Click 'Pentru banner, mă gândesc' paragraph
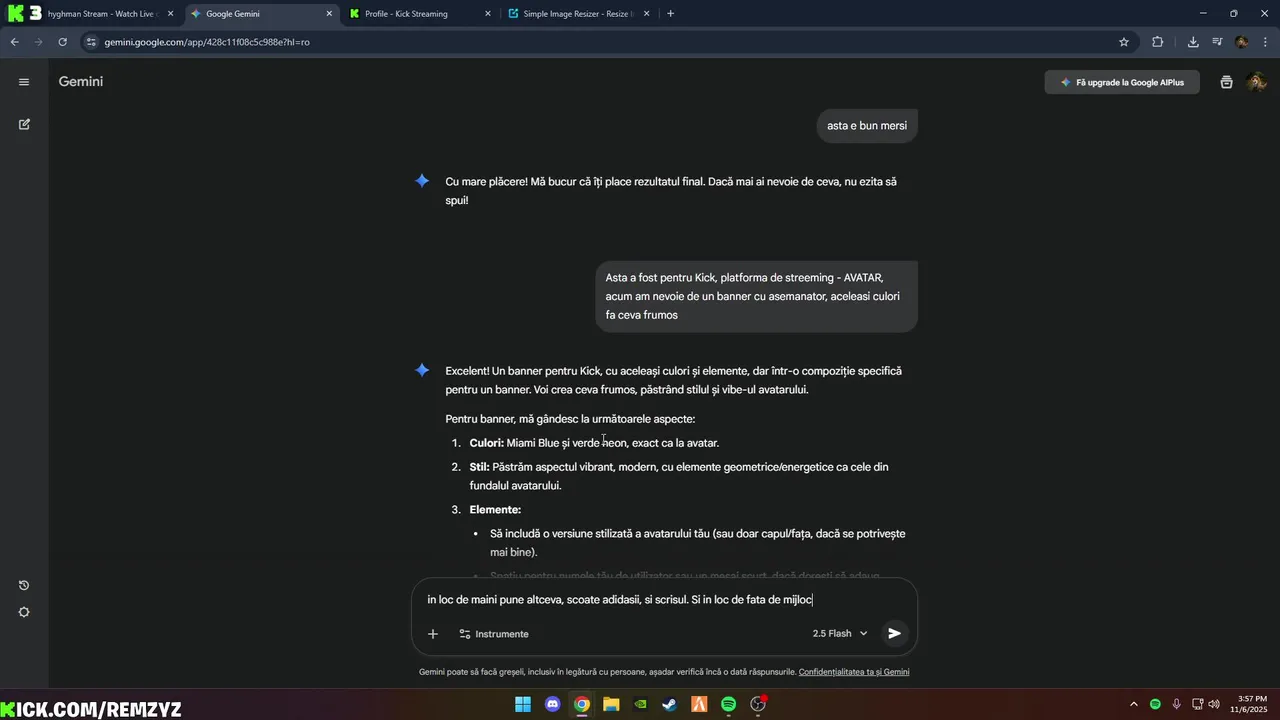This screenshot has height=720, width=1280. click(x=570, y=419)
